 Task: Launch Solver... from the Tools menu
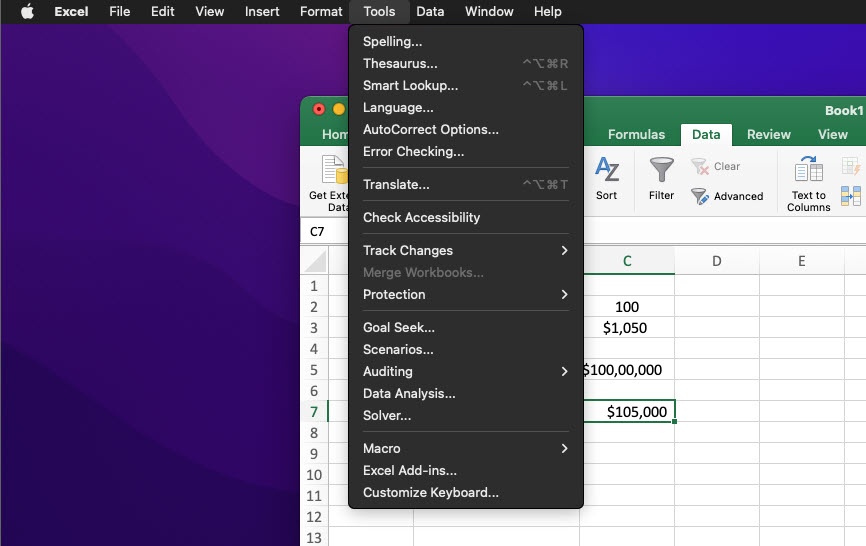tap(466, 416)
